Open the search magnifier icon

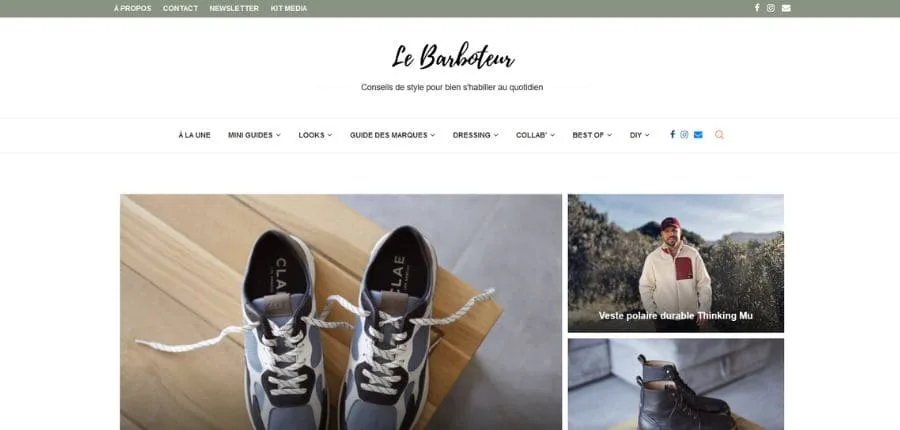[x=719, y=134]
